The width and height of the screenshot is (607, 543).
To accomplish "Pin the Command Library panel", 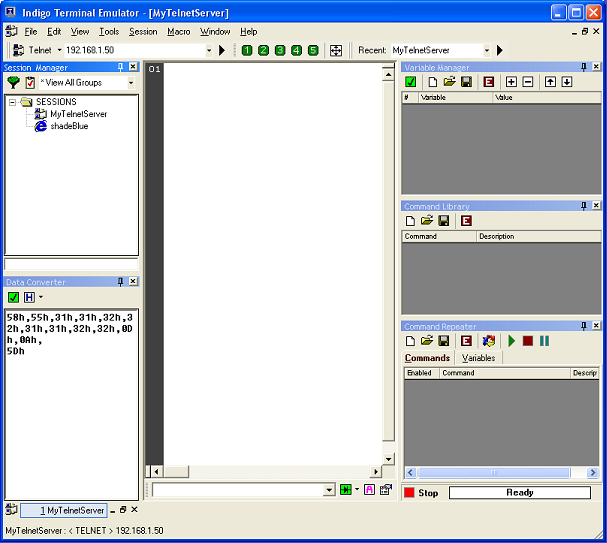I will tap(584, 206).
